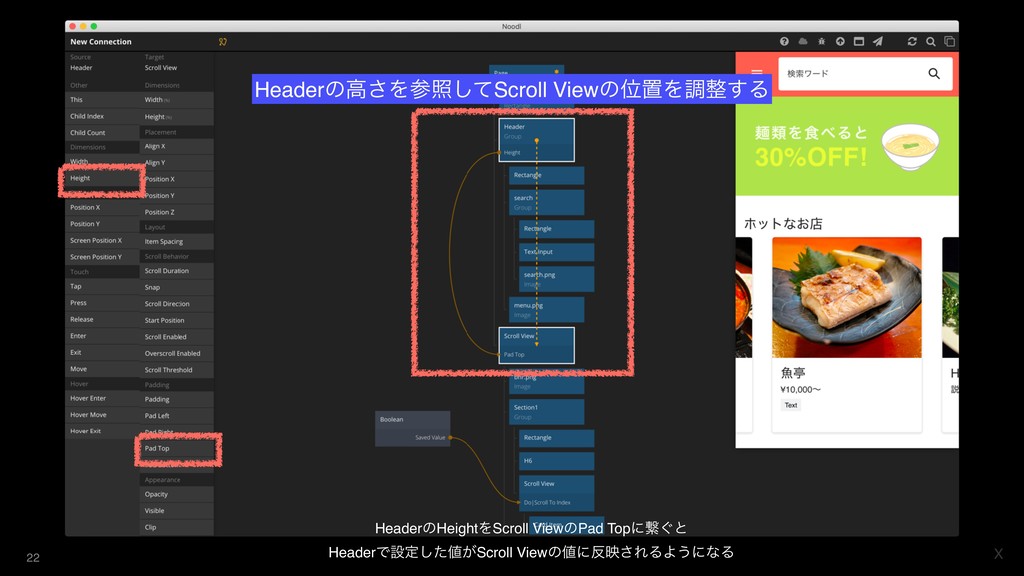Select the search.png image node
The height and width of the screenshot is (576, 1024).
tap(556, 279)
